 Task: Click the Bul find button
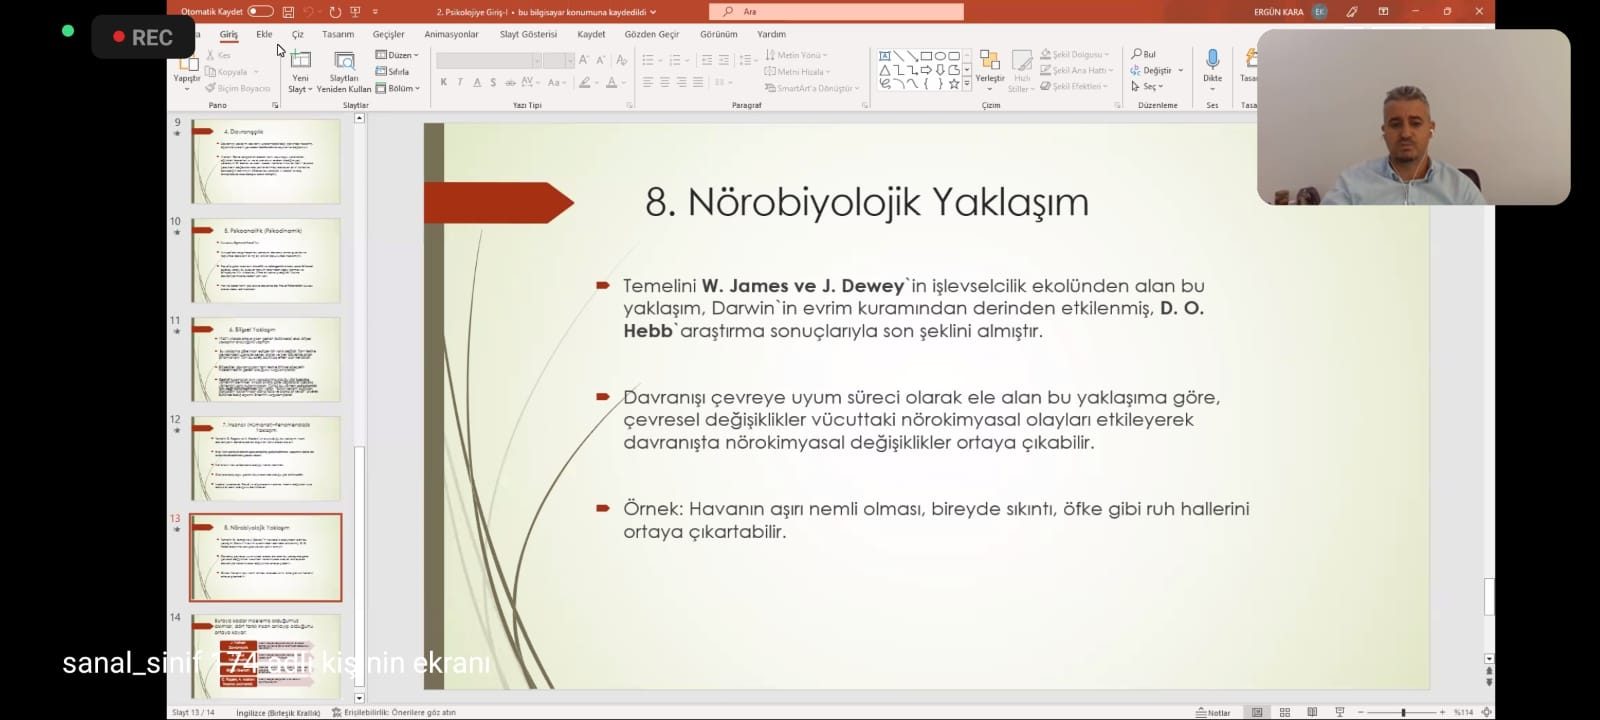tap(1143, 54)
